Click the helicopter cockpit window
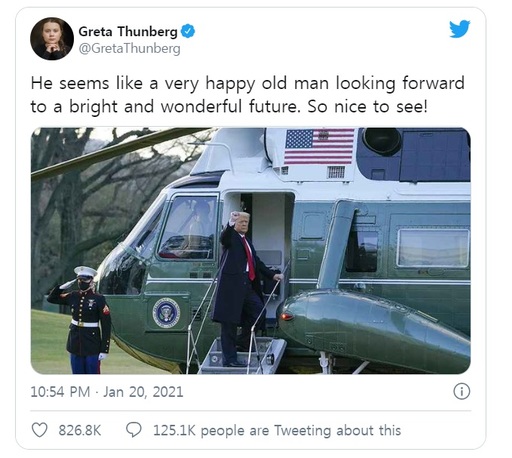 coord(187,228)
